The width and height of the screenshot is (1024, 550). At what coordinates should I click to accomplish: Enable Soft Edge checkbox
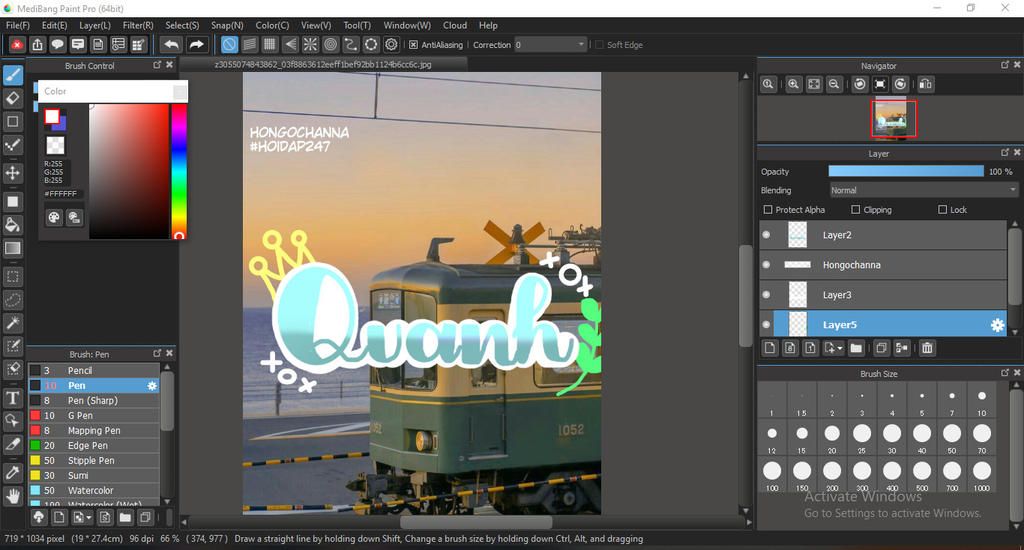coord(600,44)
